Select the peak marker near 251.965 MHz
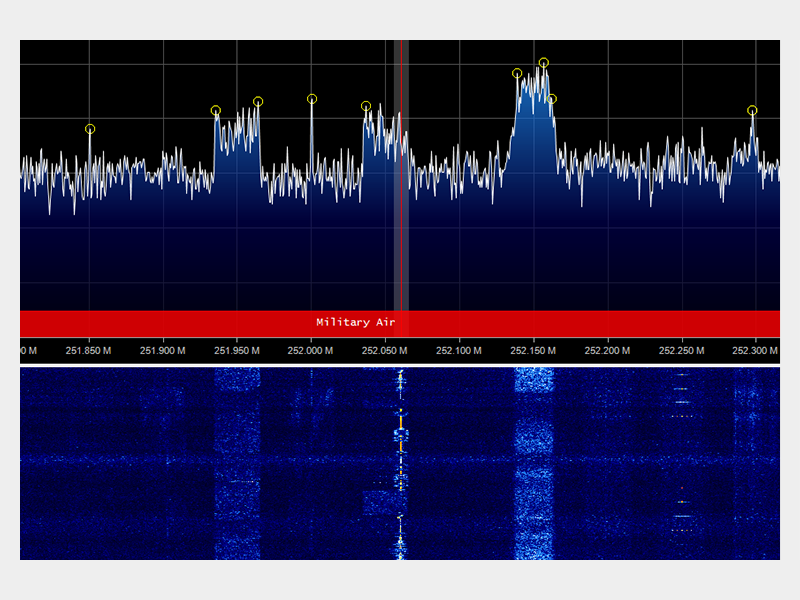800x600 pixels. [258, 101]
